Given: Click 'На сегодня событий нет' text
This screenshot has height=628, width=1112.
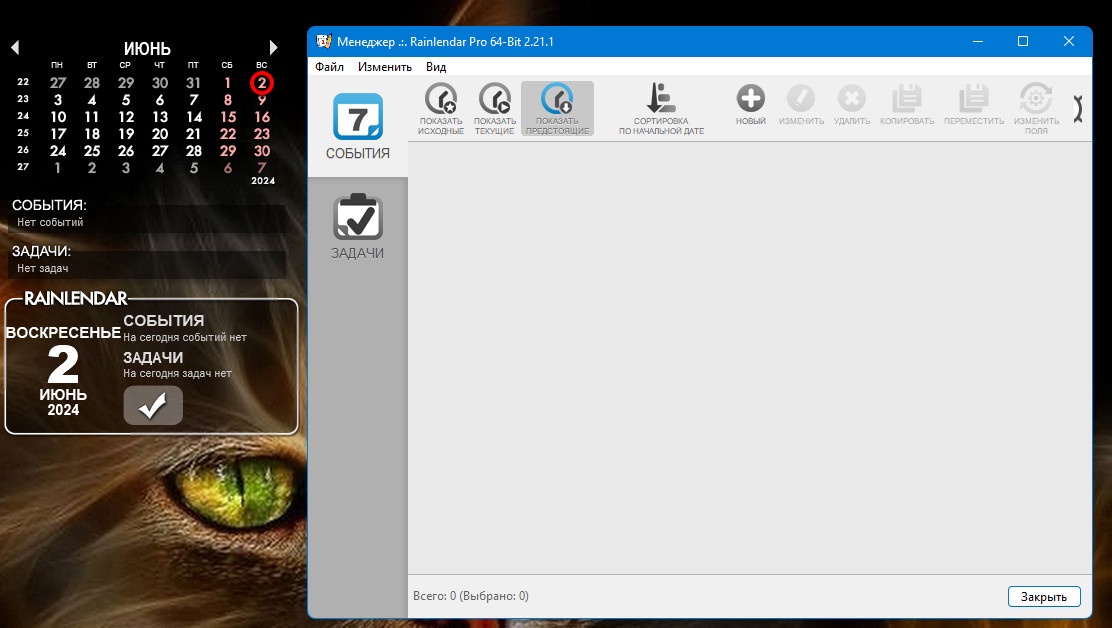Looking at the screenshot, I should [x=184, y=337].
